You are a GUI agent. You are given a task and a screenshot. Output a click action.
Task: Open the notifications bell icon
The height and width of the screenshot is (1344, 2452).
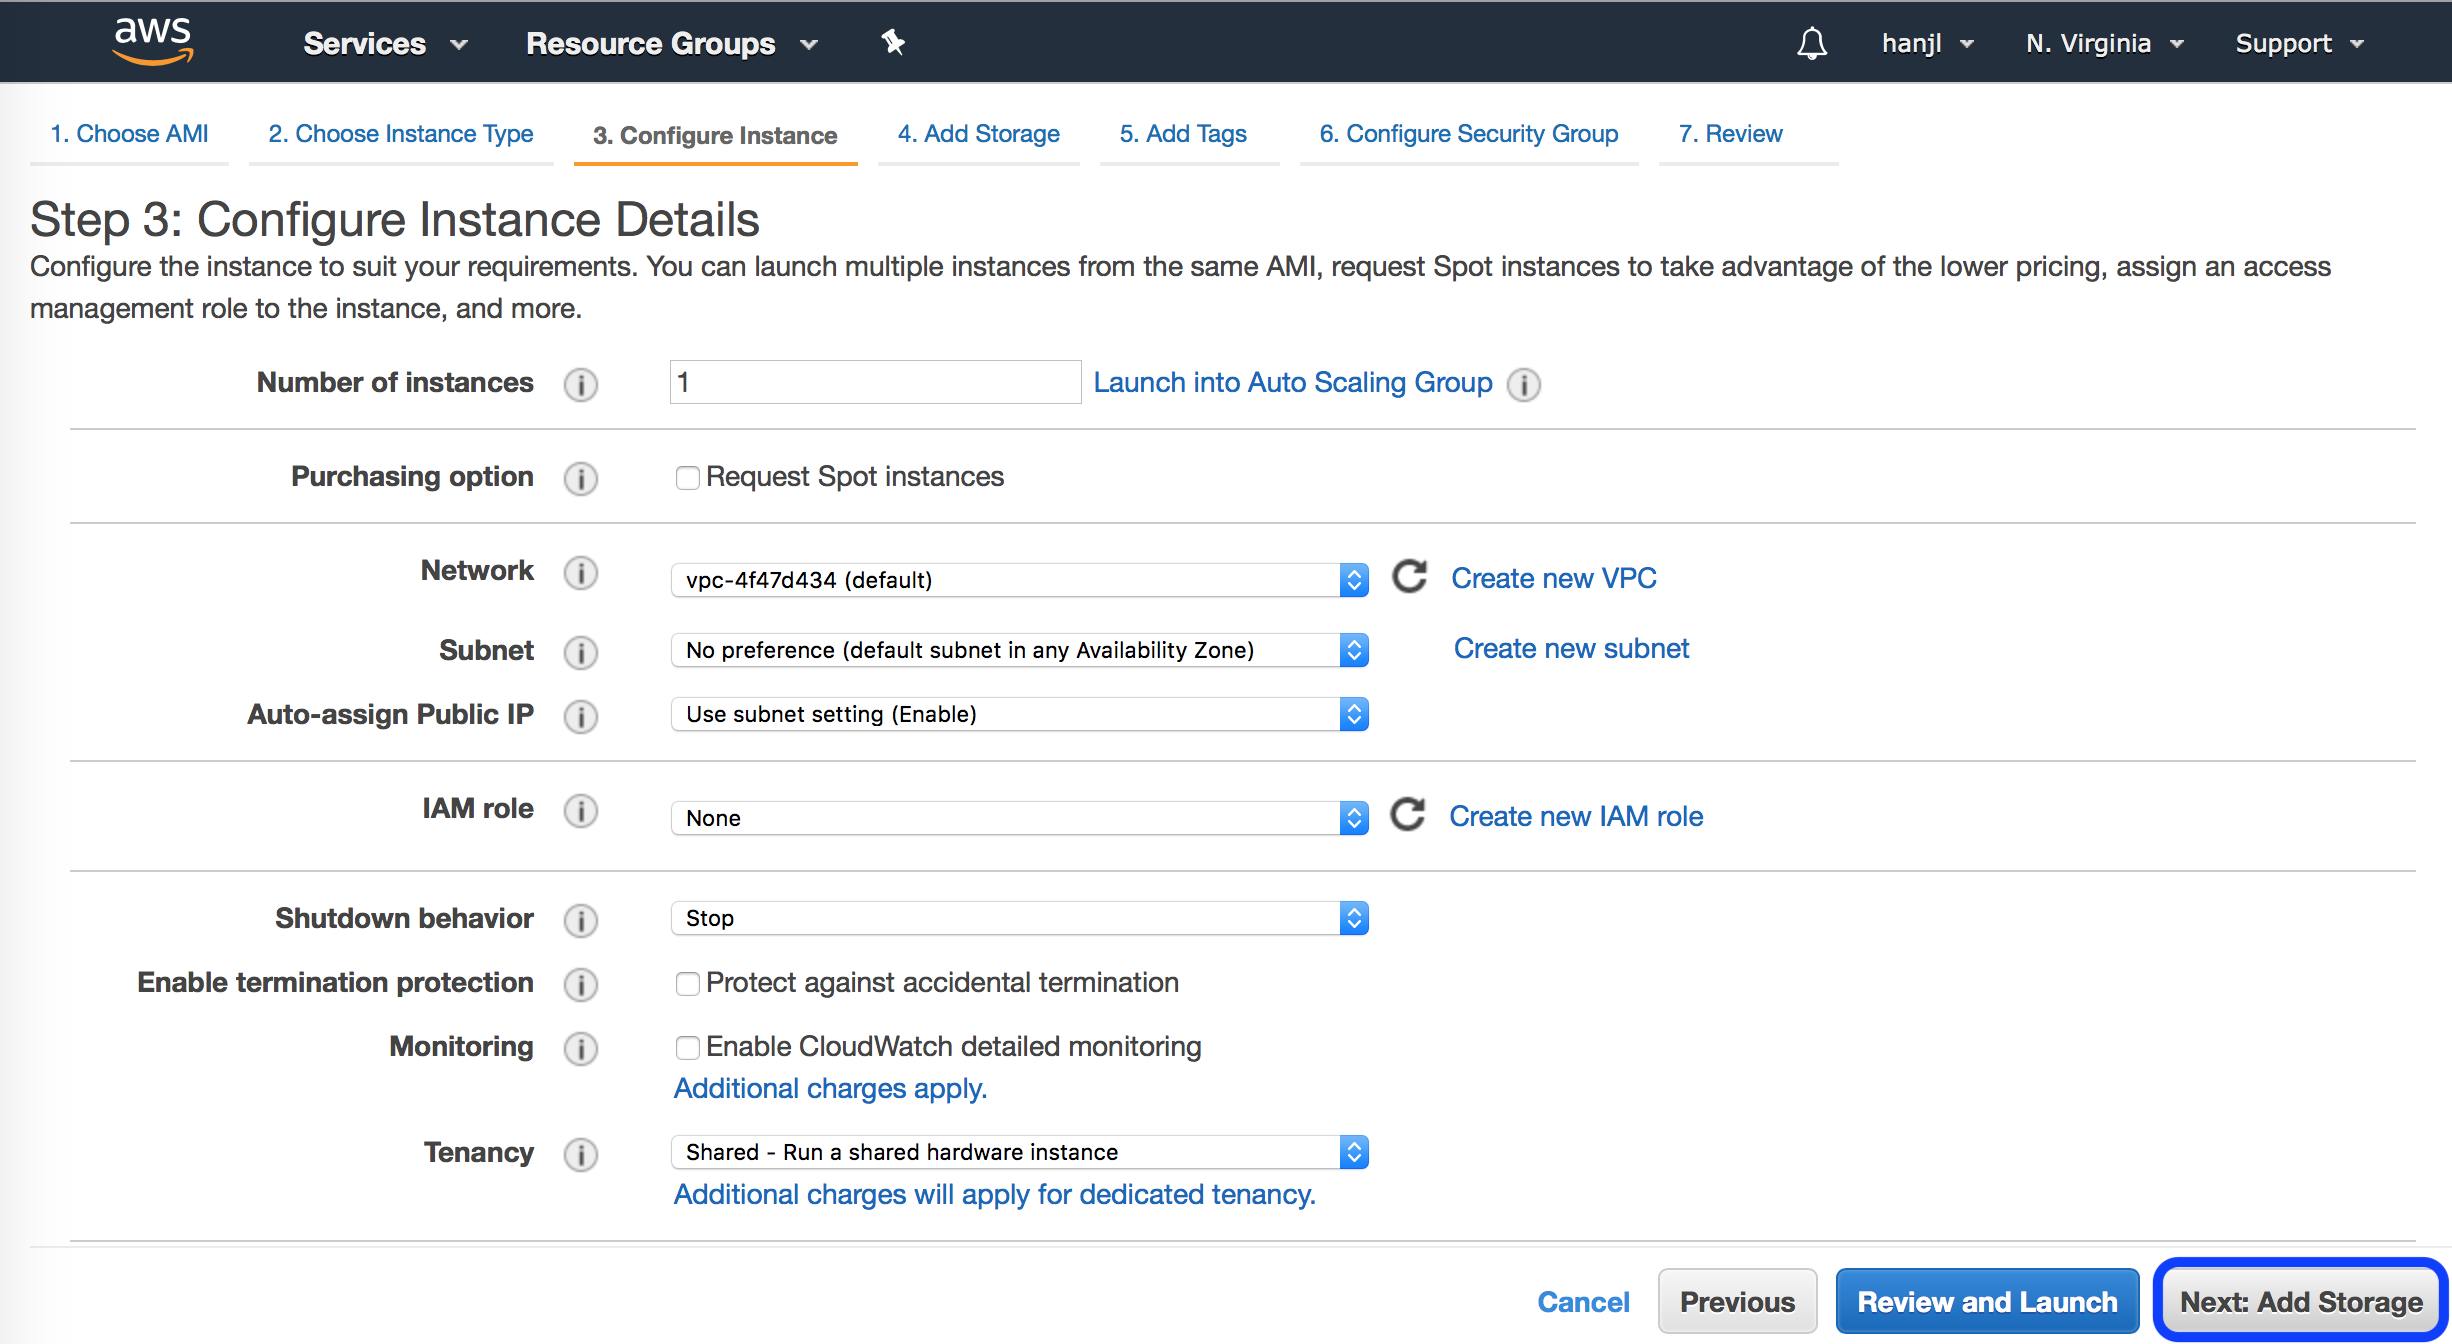click(x=1811, y=43)
